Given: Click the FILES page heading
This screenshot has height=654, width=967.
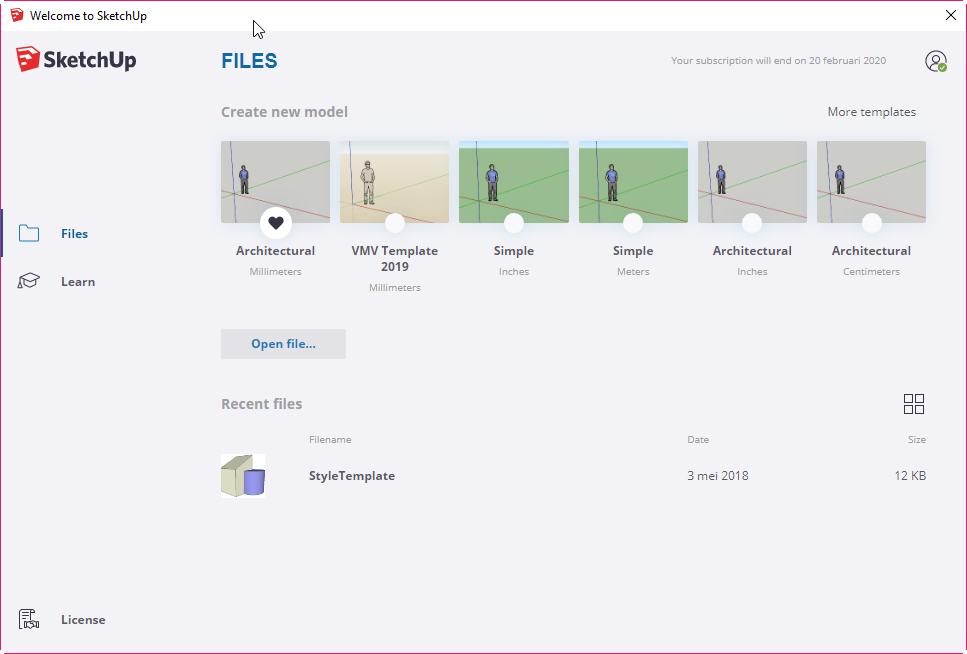Looking at the screenshot, I should tap(249, 61).
